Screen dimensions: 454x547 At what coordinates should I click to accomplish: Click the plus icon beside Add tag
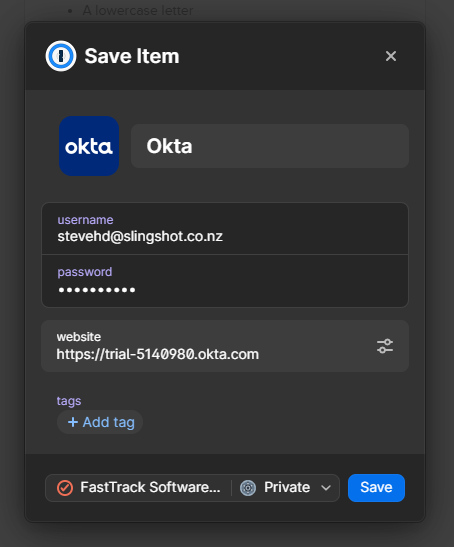[73, 422]
